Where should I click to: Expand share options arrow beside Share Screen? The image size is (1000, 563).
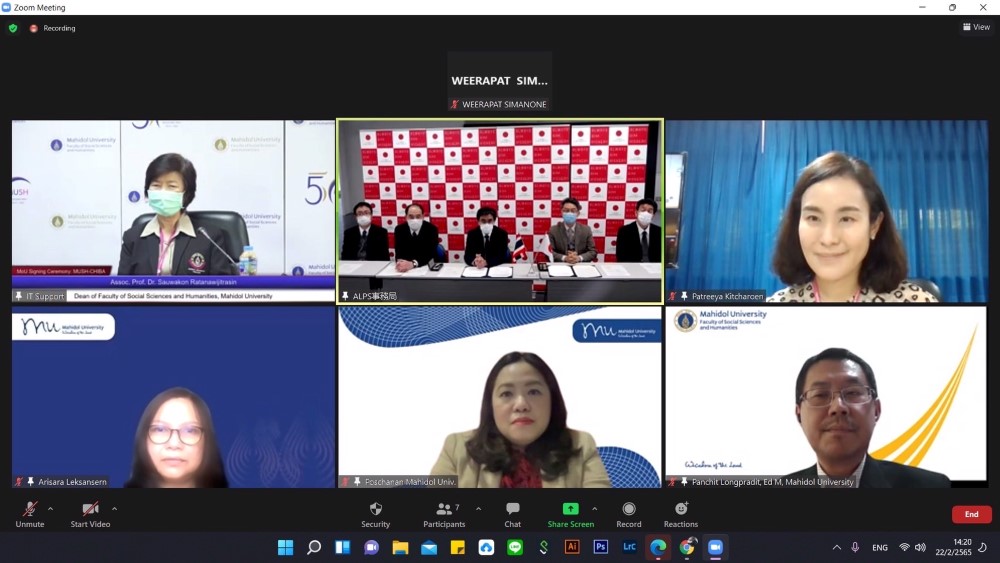(595, 508)
